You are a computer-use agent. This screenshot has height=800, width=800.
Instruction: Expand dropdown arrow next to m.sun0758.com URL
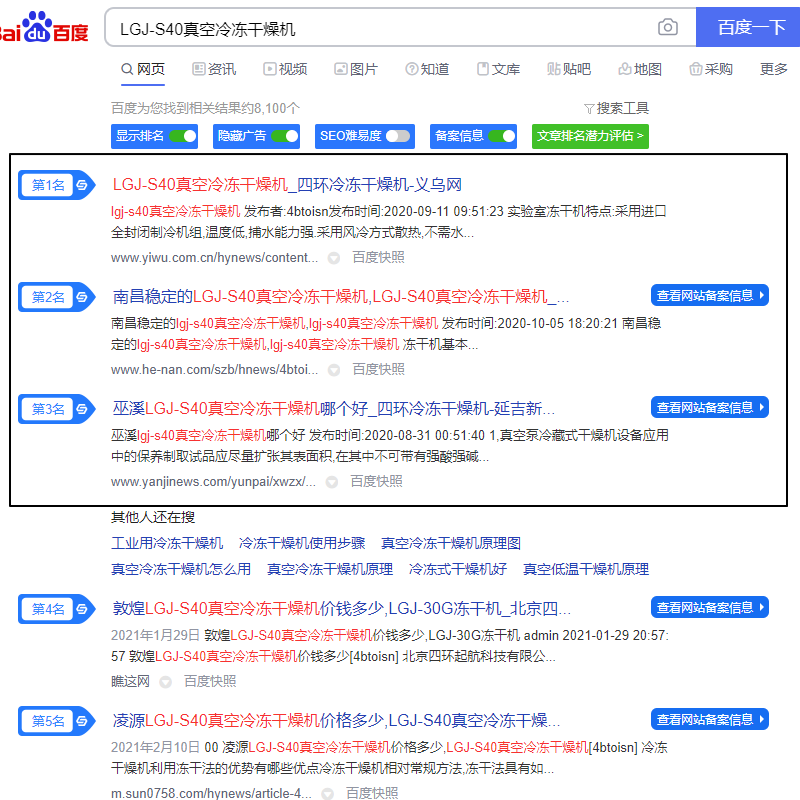point(328,794)
